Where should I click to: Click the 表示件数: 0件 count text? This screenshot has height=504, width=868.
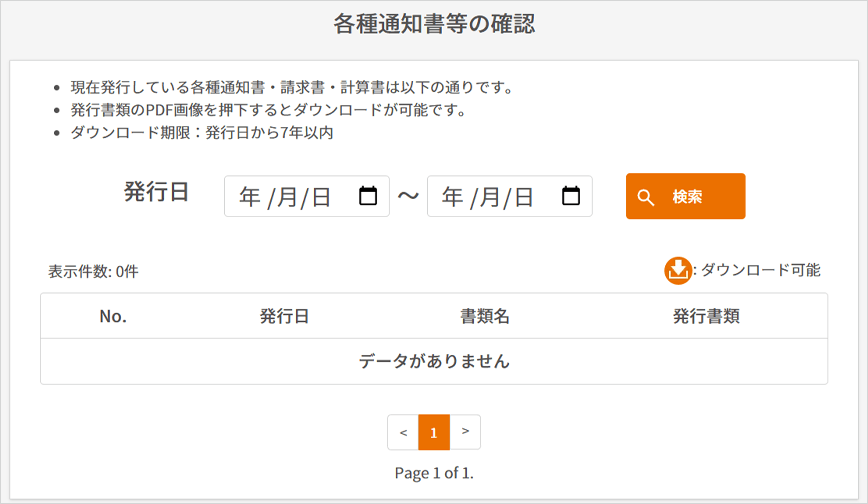click(x=93, y=271)
